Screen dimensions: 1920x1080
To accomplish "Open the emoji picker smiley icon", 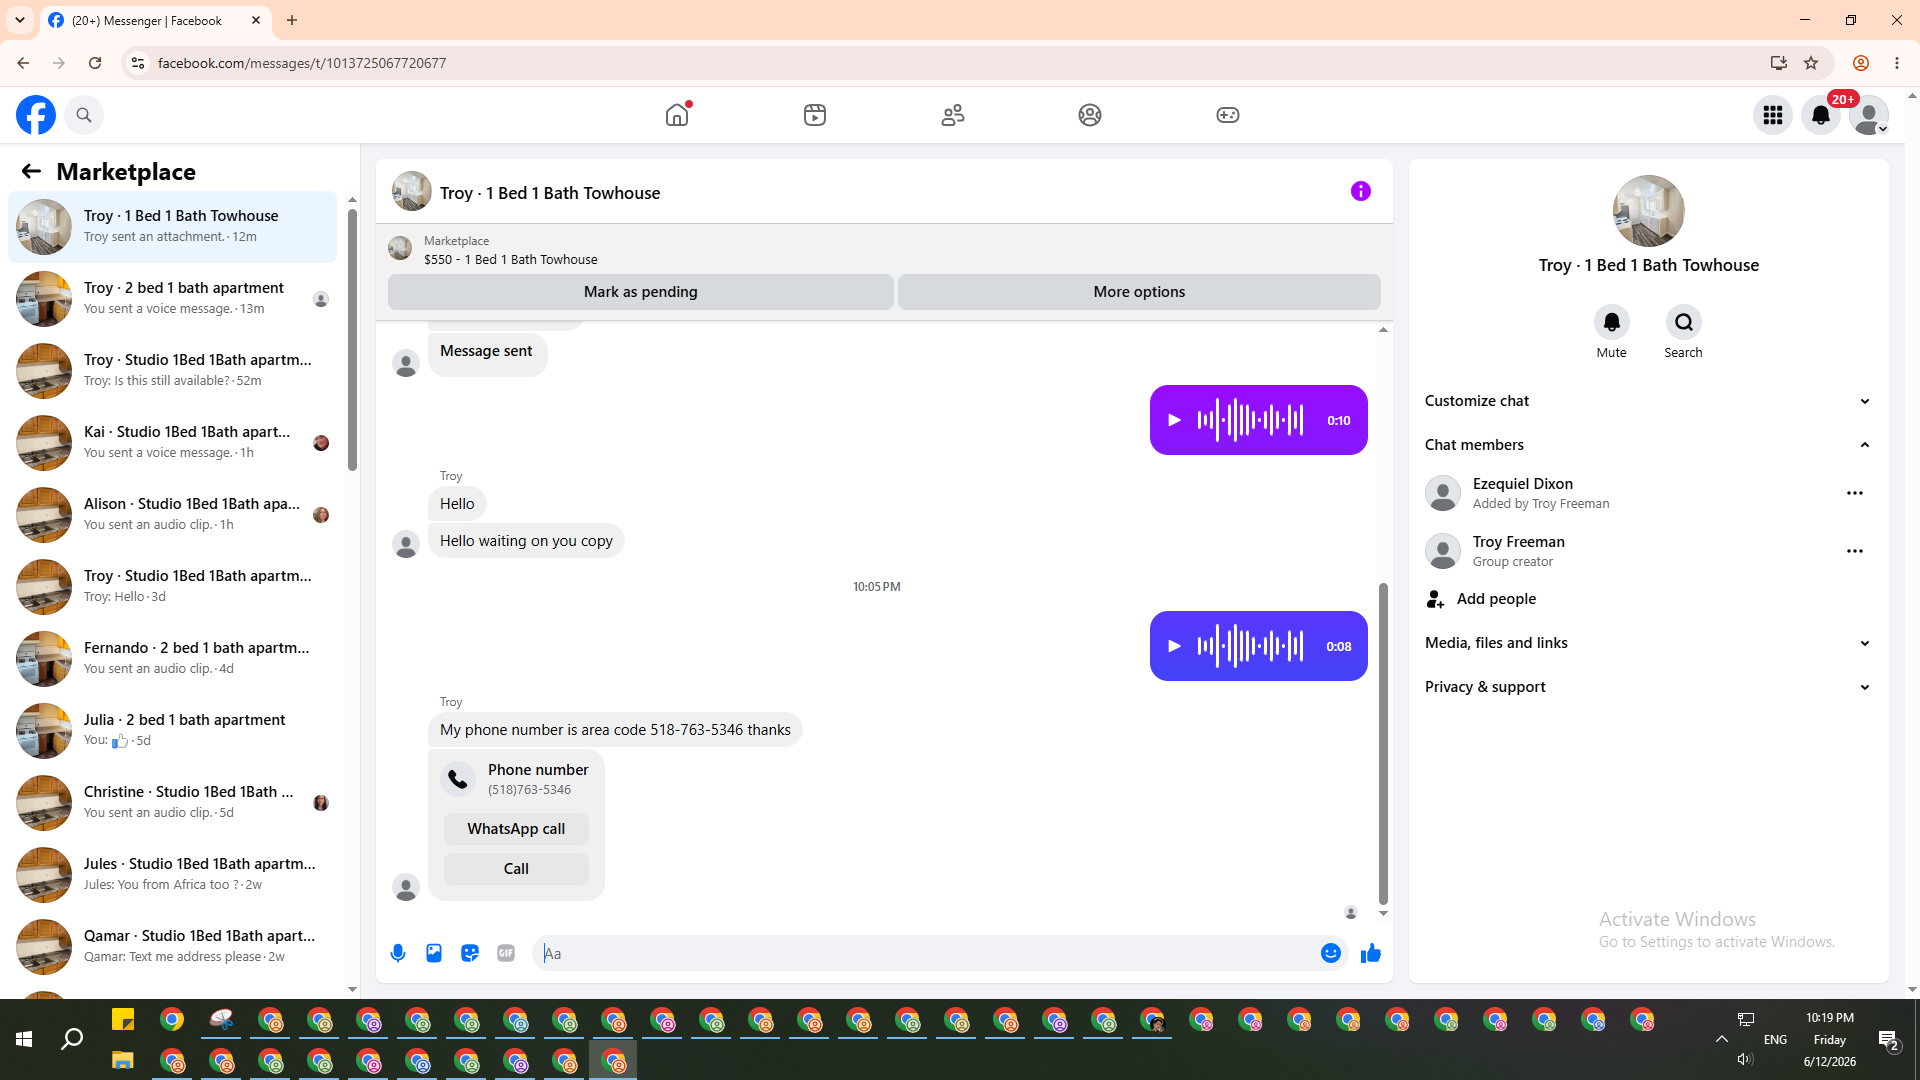I will [1331, 953].
